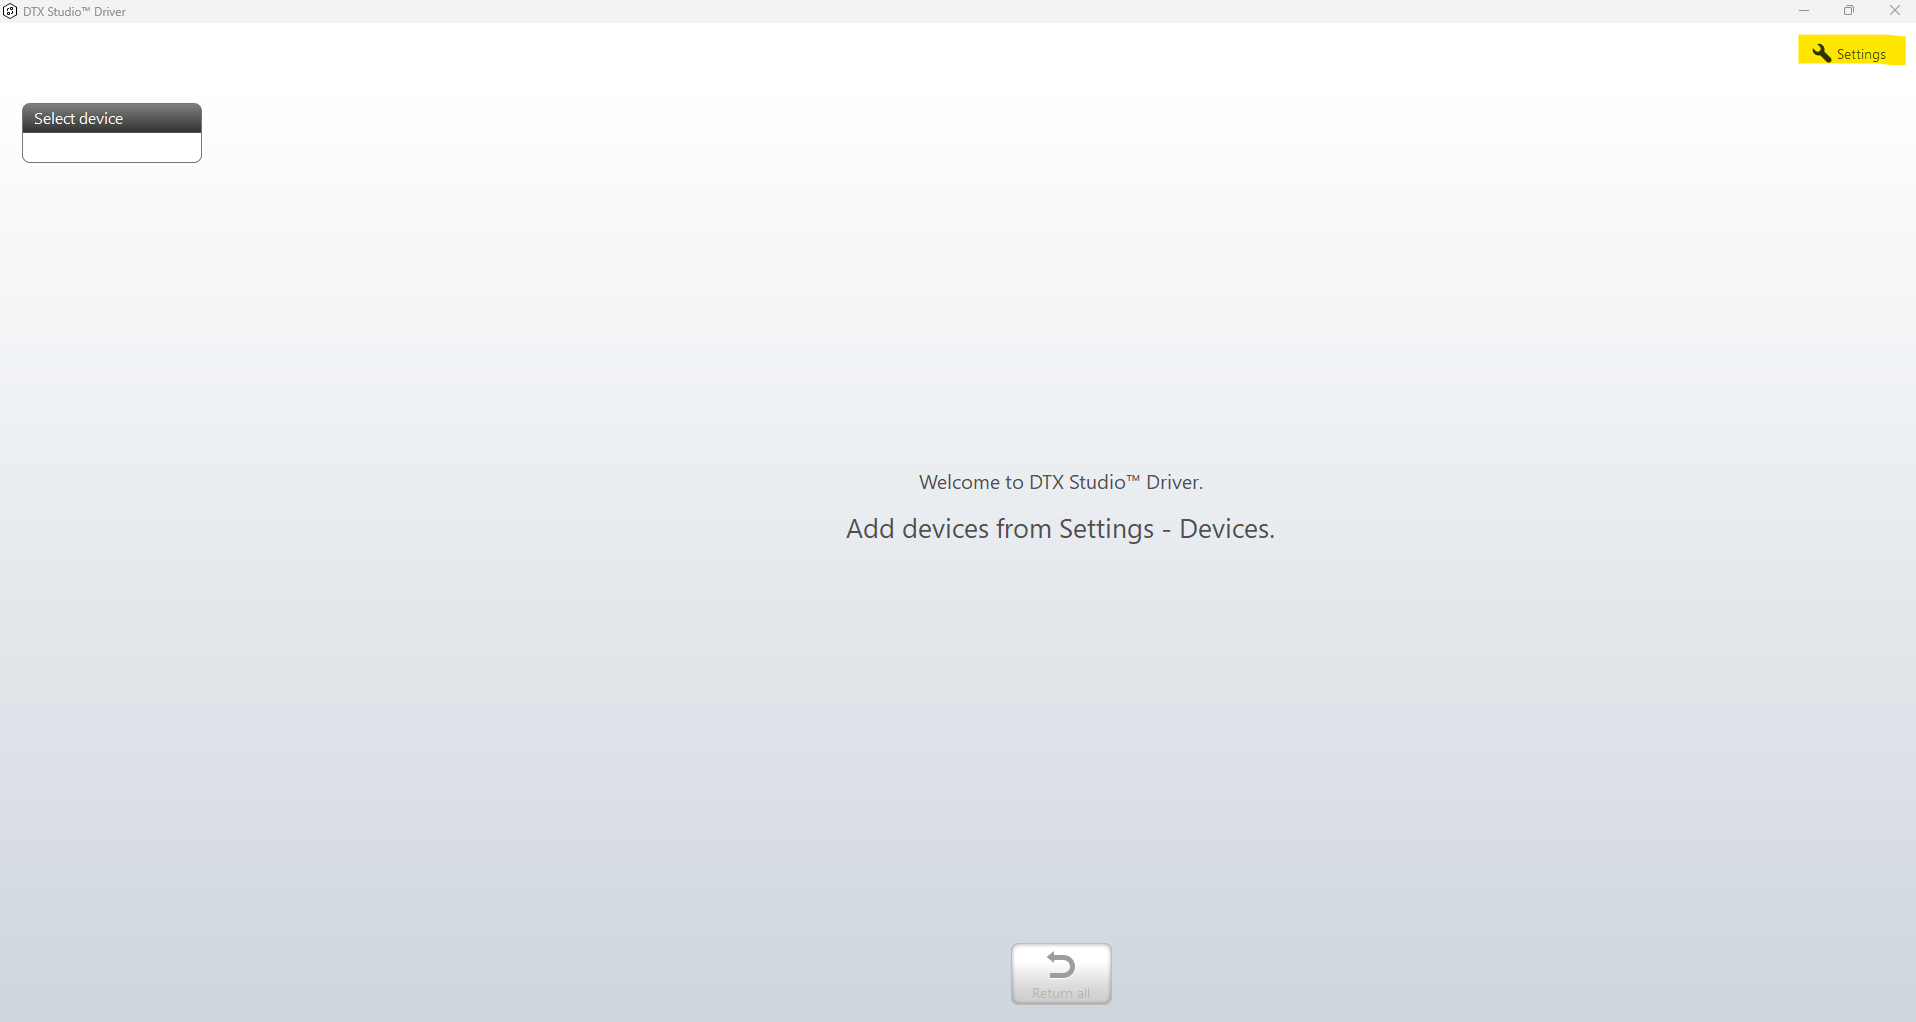Screen dimensions: 1916x1022
Task: Minimize the DTX Studio Driver window
Action: point(1804,11)
